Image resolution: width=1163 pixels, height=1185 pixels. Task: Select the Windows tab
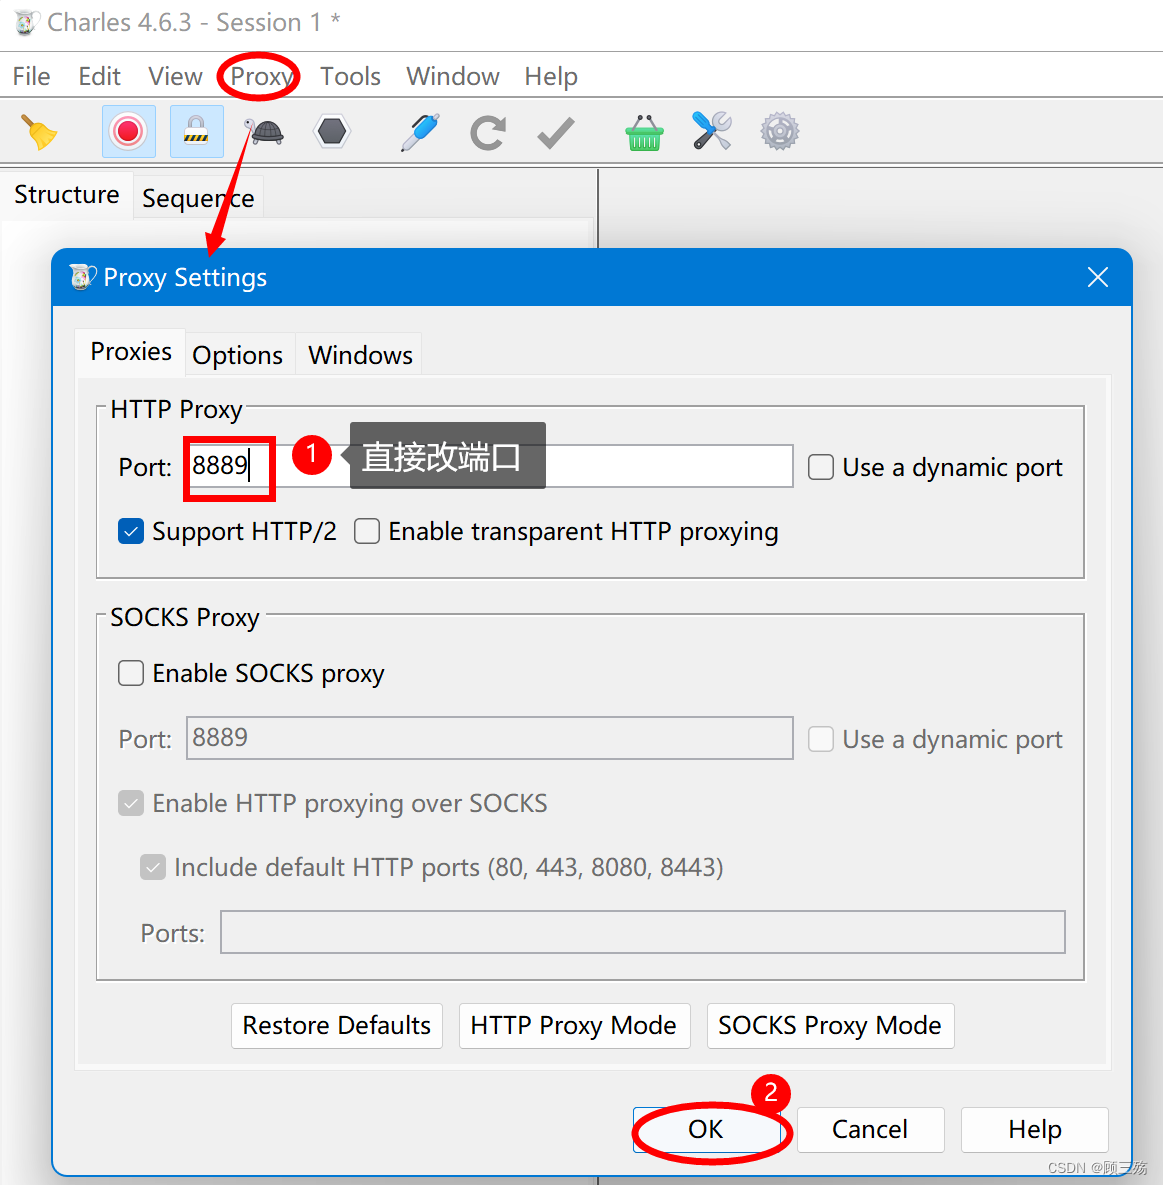point(360,355)
